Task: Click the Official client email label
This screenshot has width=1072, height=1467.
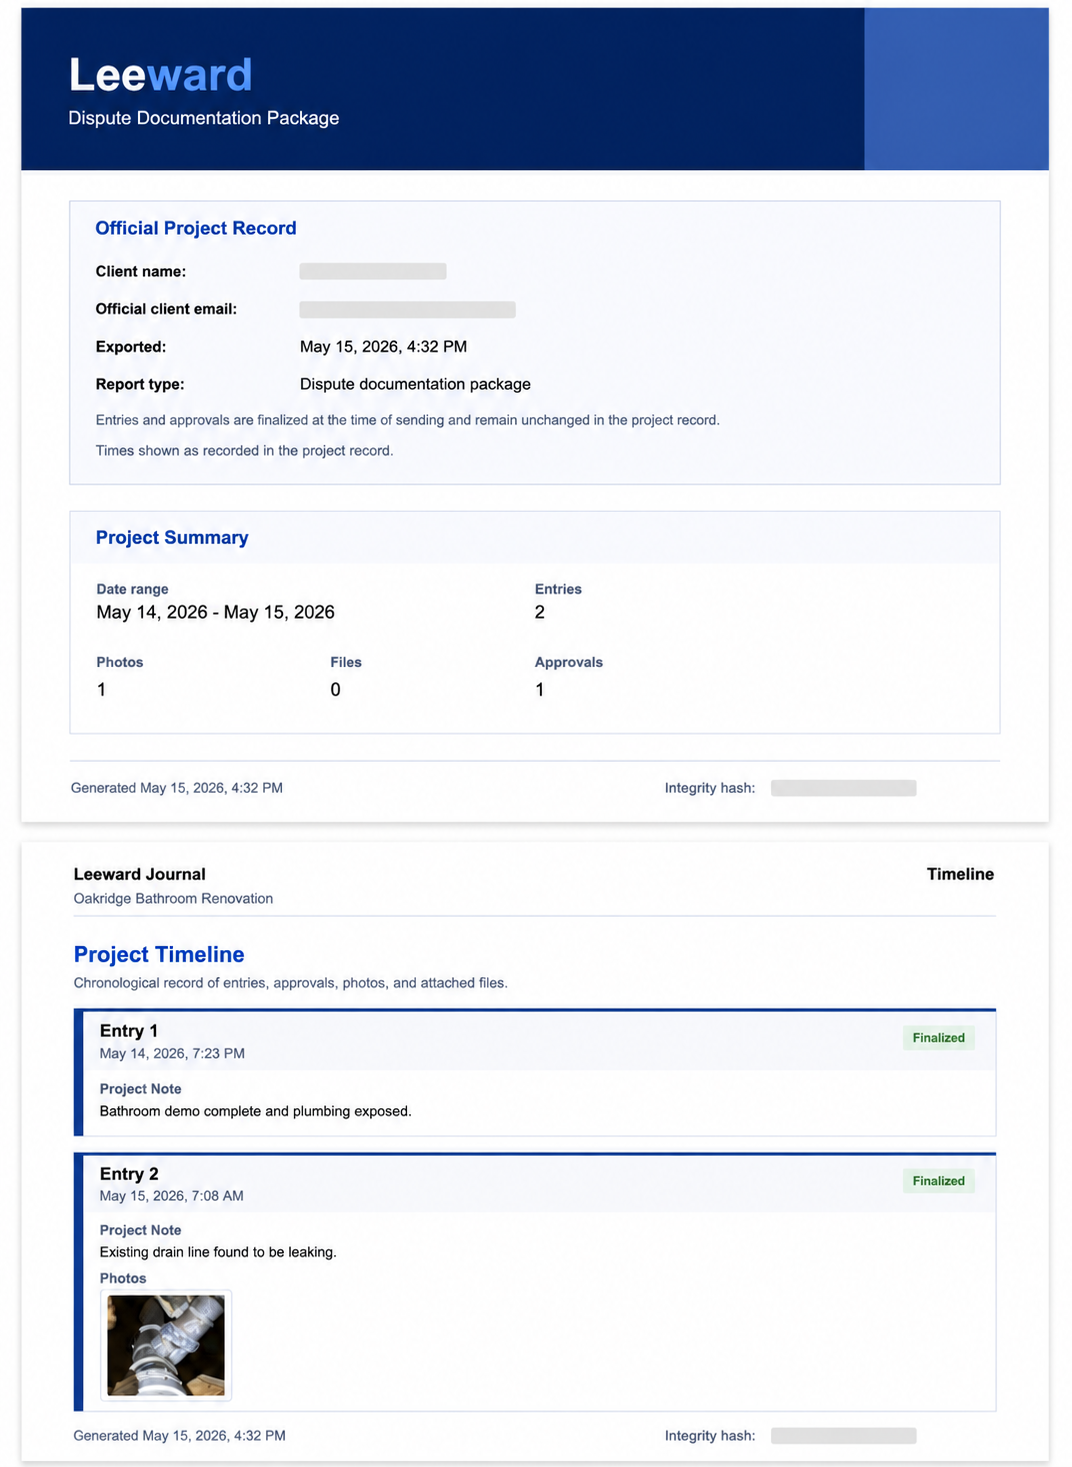Action: coord(166,309)
